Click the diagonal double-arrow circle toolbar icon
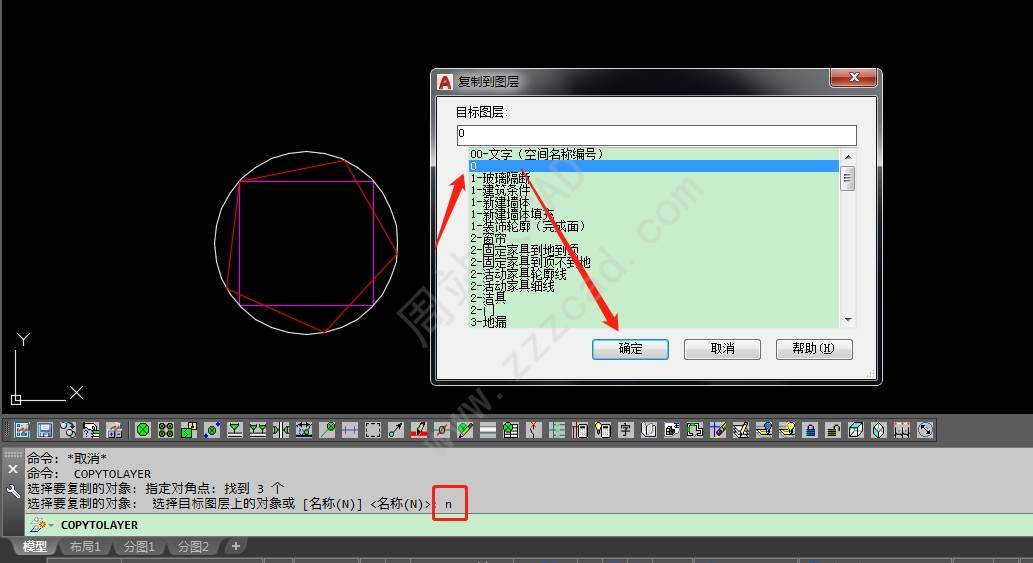1033x563 pixels. (x=925, y=430)
